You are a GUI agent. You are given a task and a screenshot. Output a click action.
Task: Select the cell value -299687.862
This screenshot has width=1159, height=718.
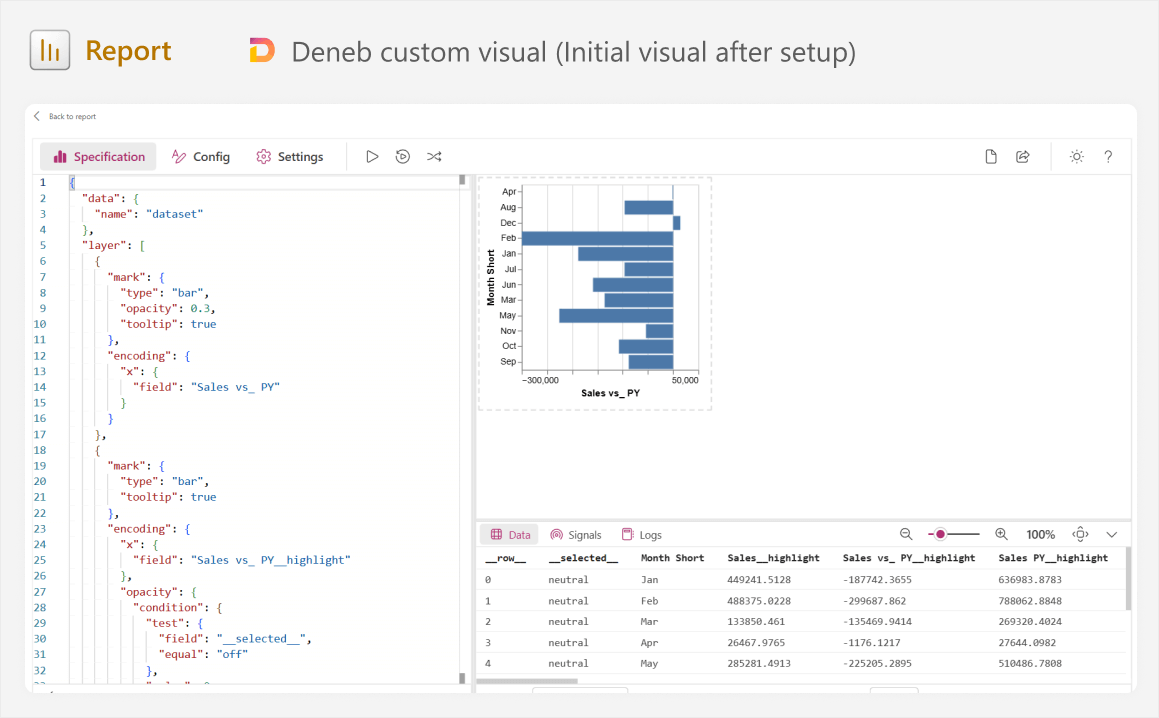click(x=874, y=601)
